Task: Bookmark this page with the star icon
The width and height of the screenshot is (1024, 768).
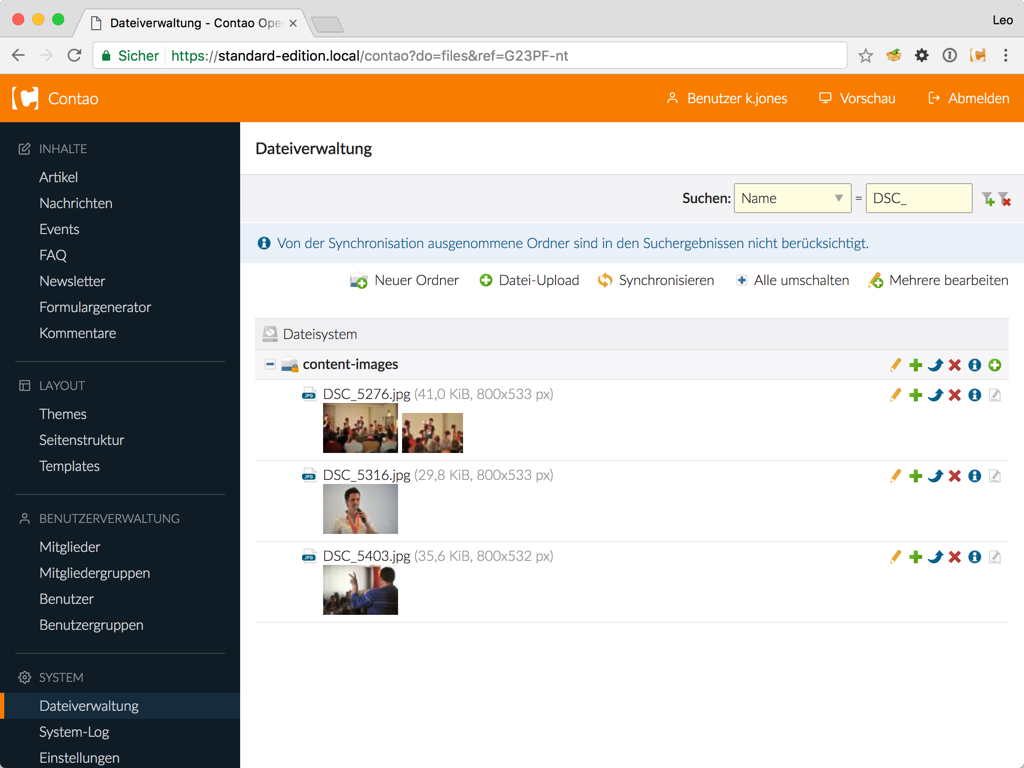Action: tap(865, 56)
